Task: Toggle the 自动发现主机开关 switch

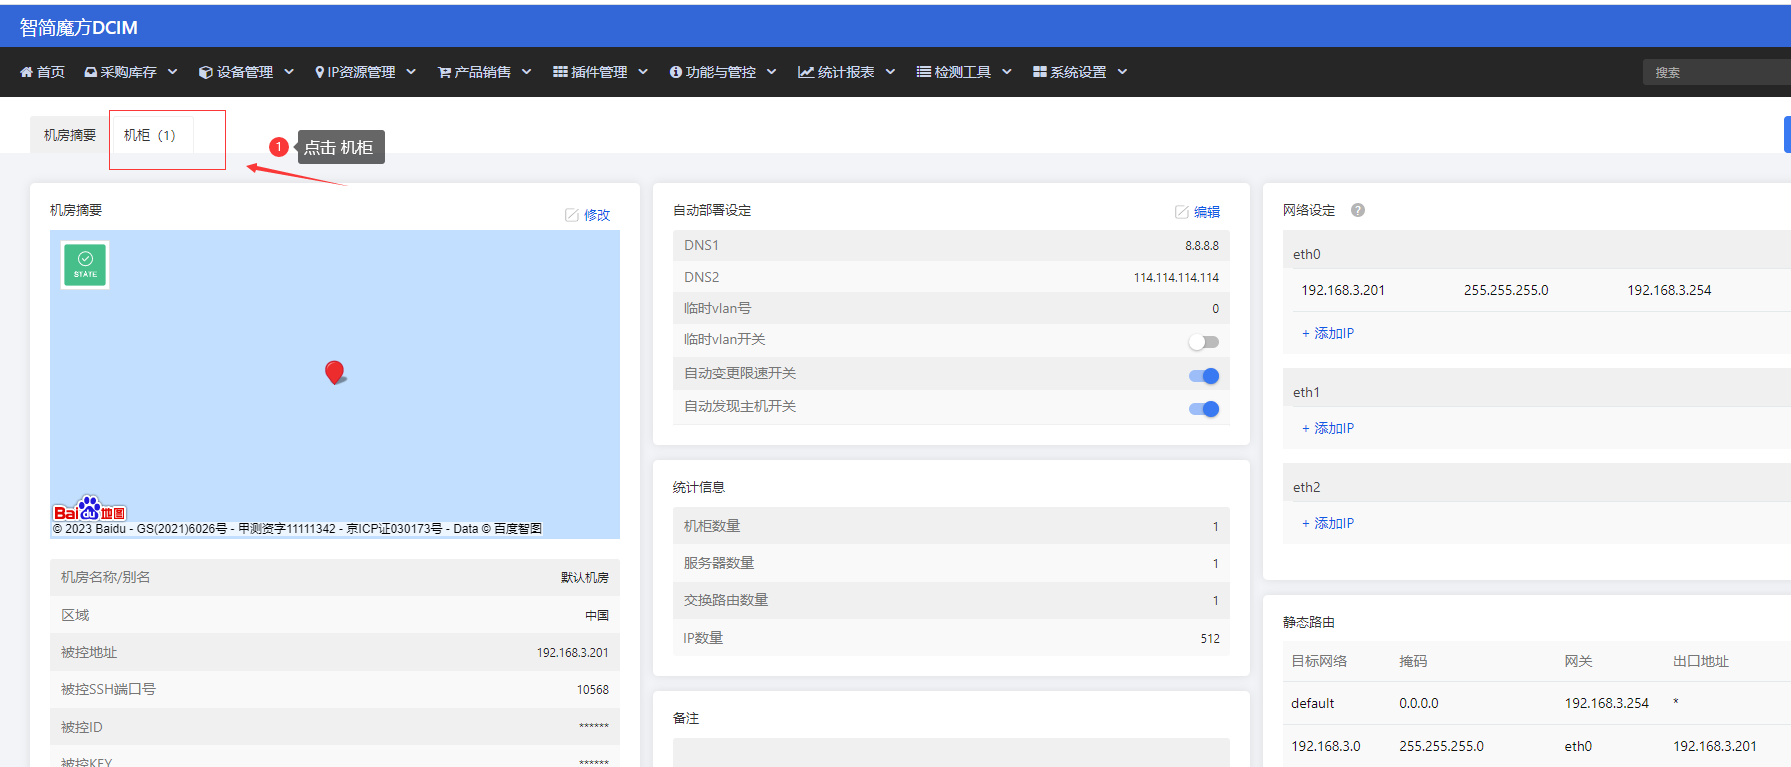Action: [x=1204, y=409]
